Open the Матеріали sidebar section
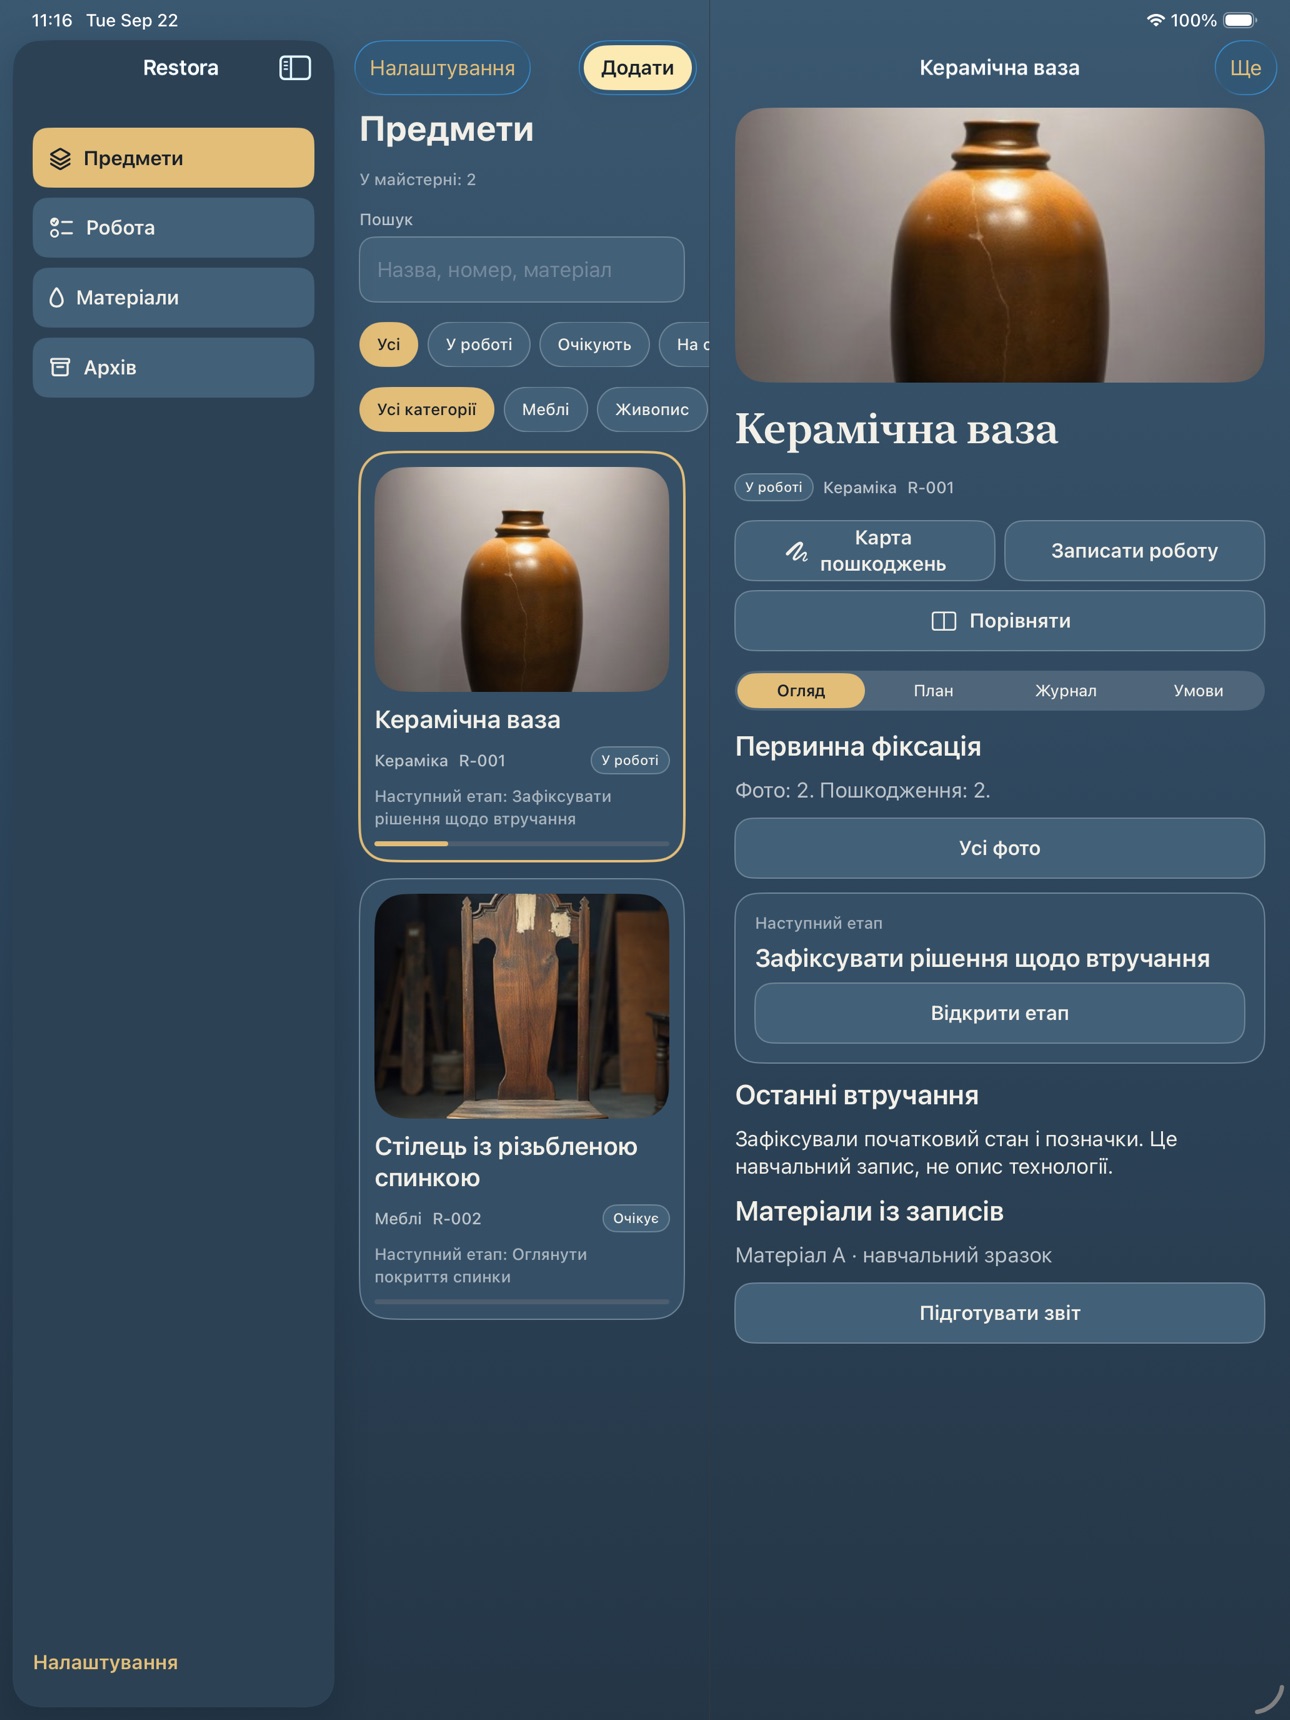 coord(173,298)
